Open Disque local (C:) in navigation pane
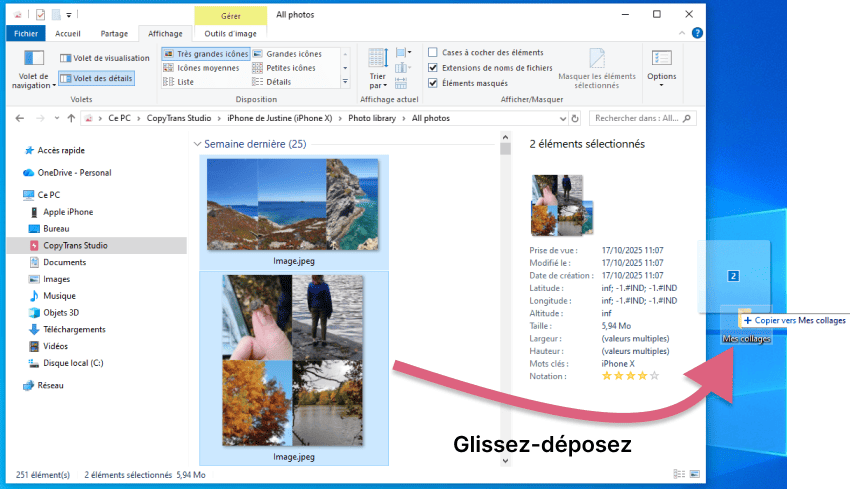Viewport: 850px width, 490px height. coord(66,363)
